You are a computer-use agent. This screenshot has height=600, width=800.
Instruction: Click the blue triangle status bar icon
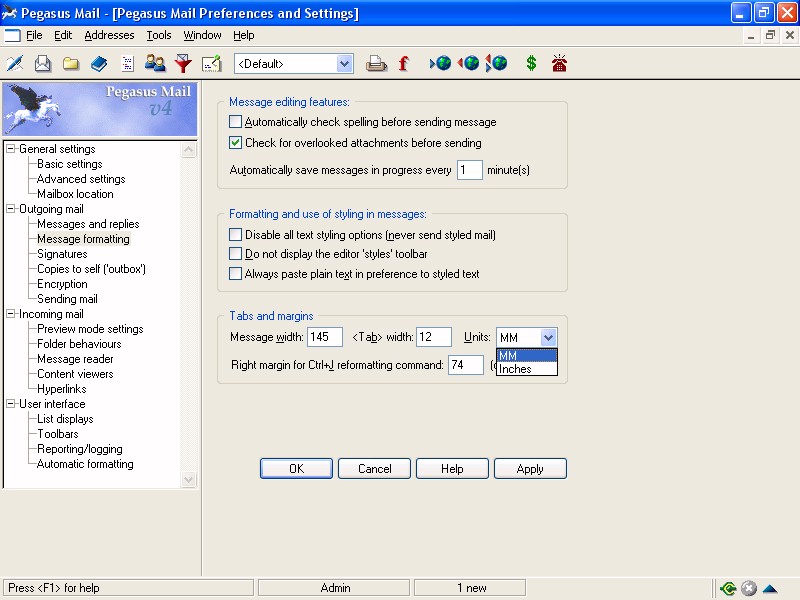coord(770,588)
